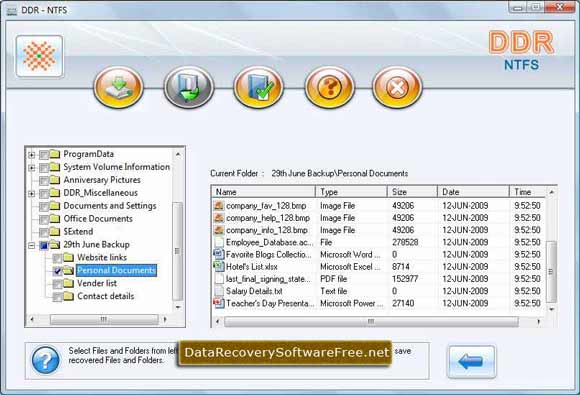Uncheck the Personal Documents folder checkbox
The width and height of the screenshot is (580, 395).
click(57, 271)
